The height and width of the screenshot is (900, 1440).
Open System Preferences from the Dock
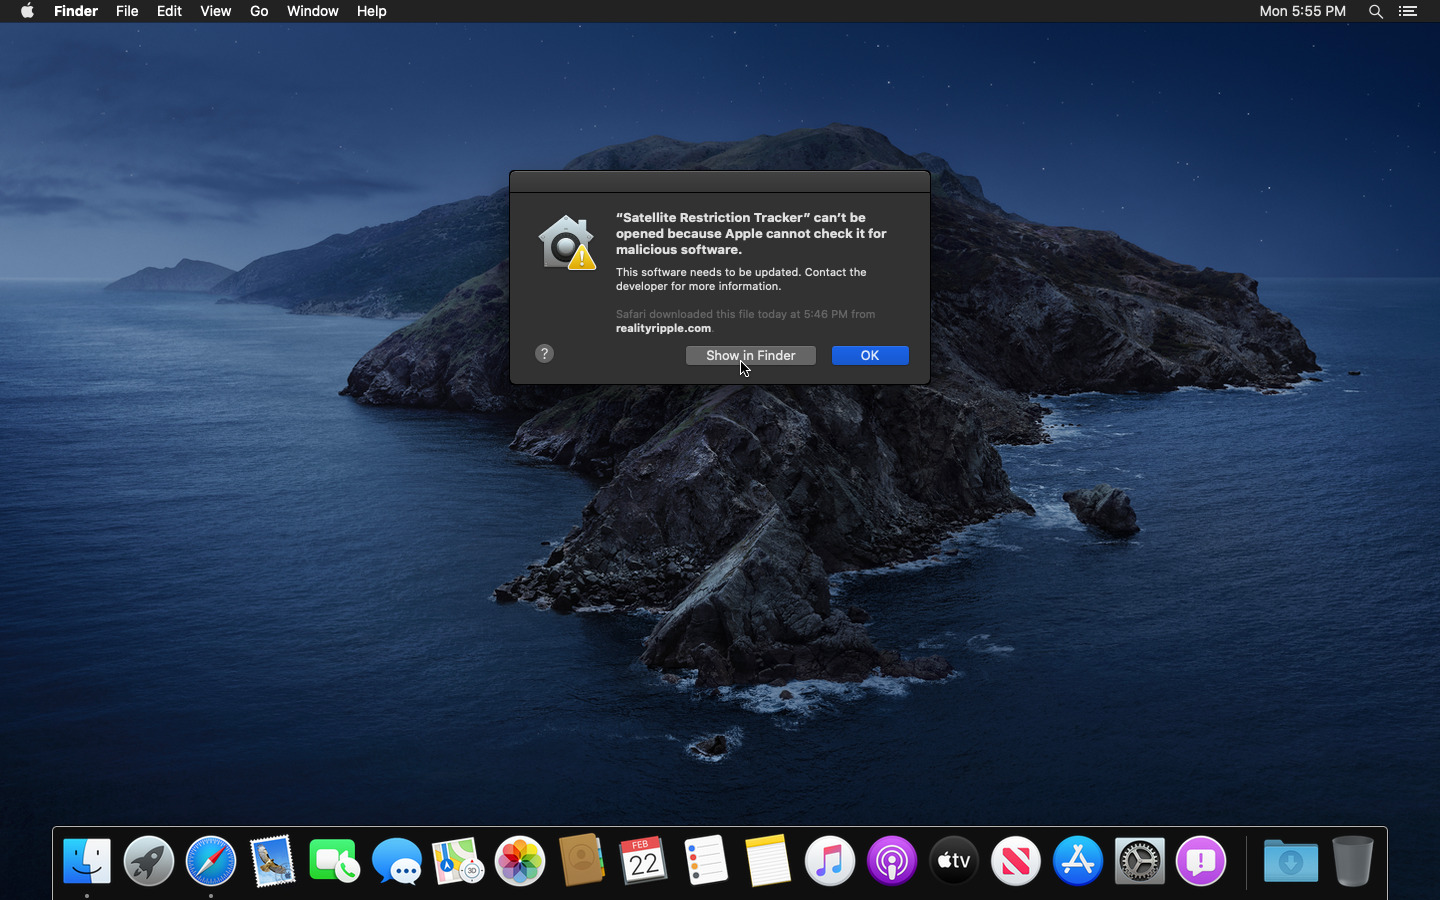(x=1139, y=860)
